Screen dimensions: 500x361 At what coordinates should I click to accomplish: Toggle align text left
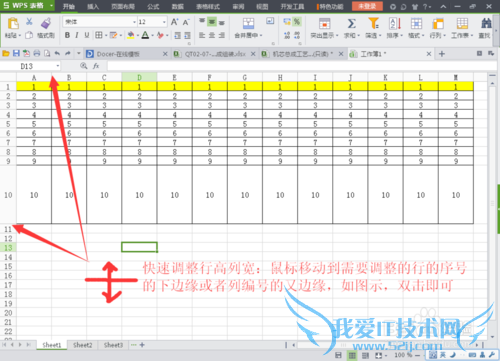pyautogui.click(x=202, y=35)
